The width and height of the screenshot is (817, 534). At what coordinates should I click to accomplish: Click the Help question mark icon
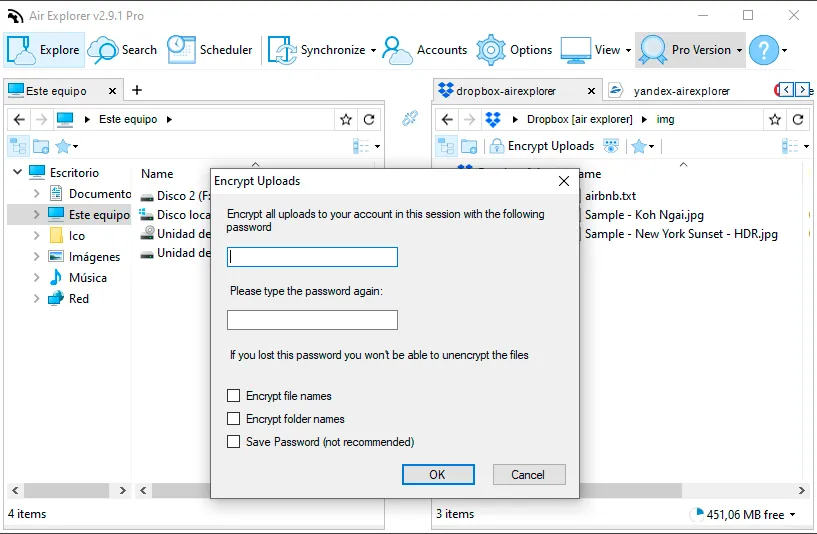tap(763, 50)
